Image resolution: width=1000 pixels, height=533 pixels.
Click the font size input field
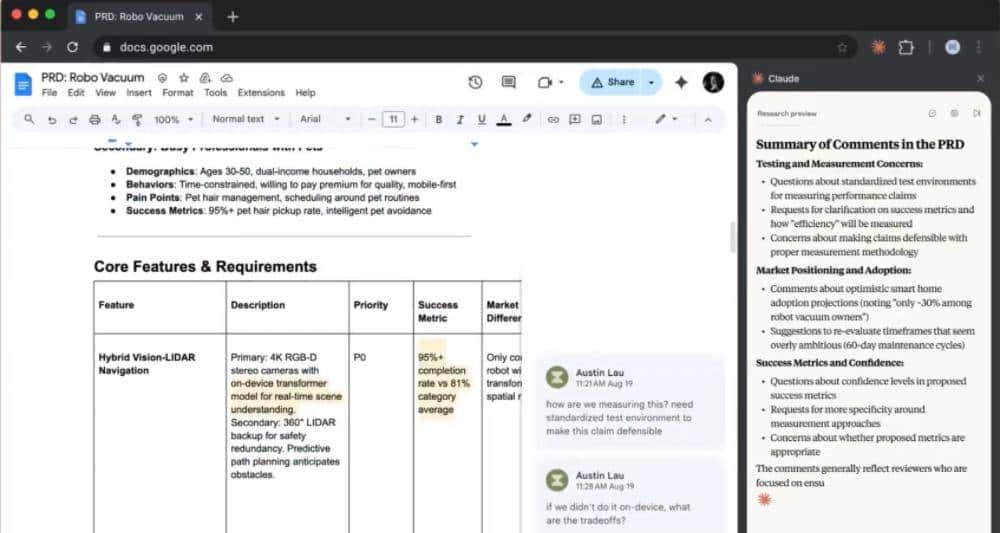tap(393, 119)
